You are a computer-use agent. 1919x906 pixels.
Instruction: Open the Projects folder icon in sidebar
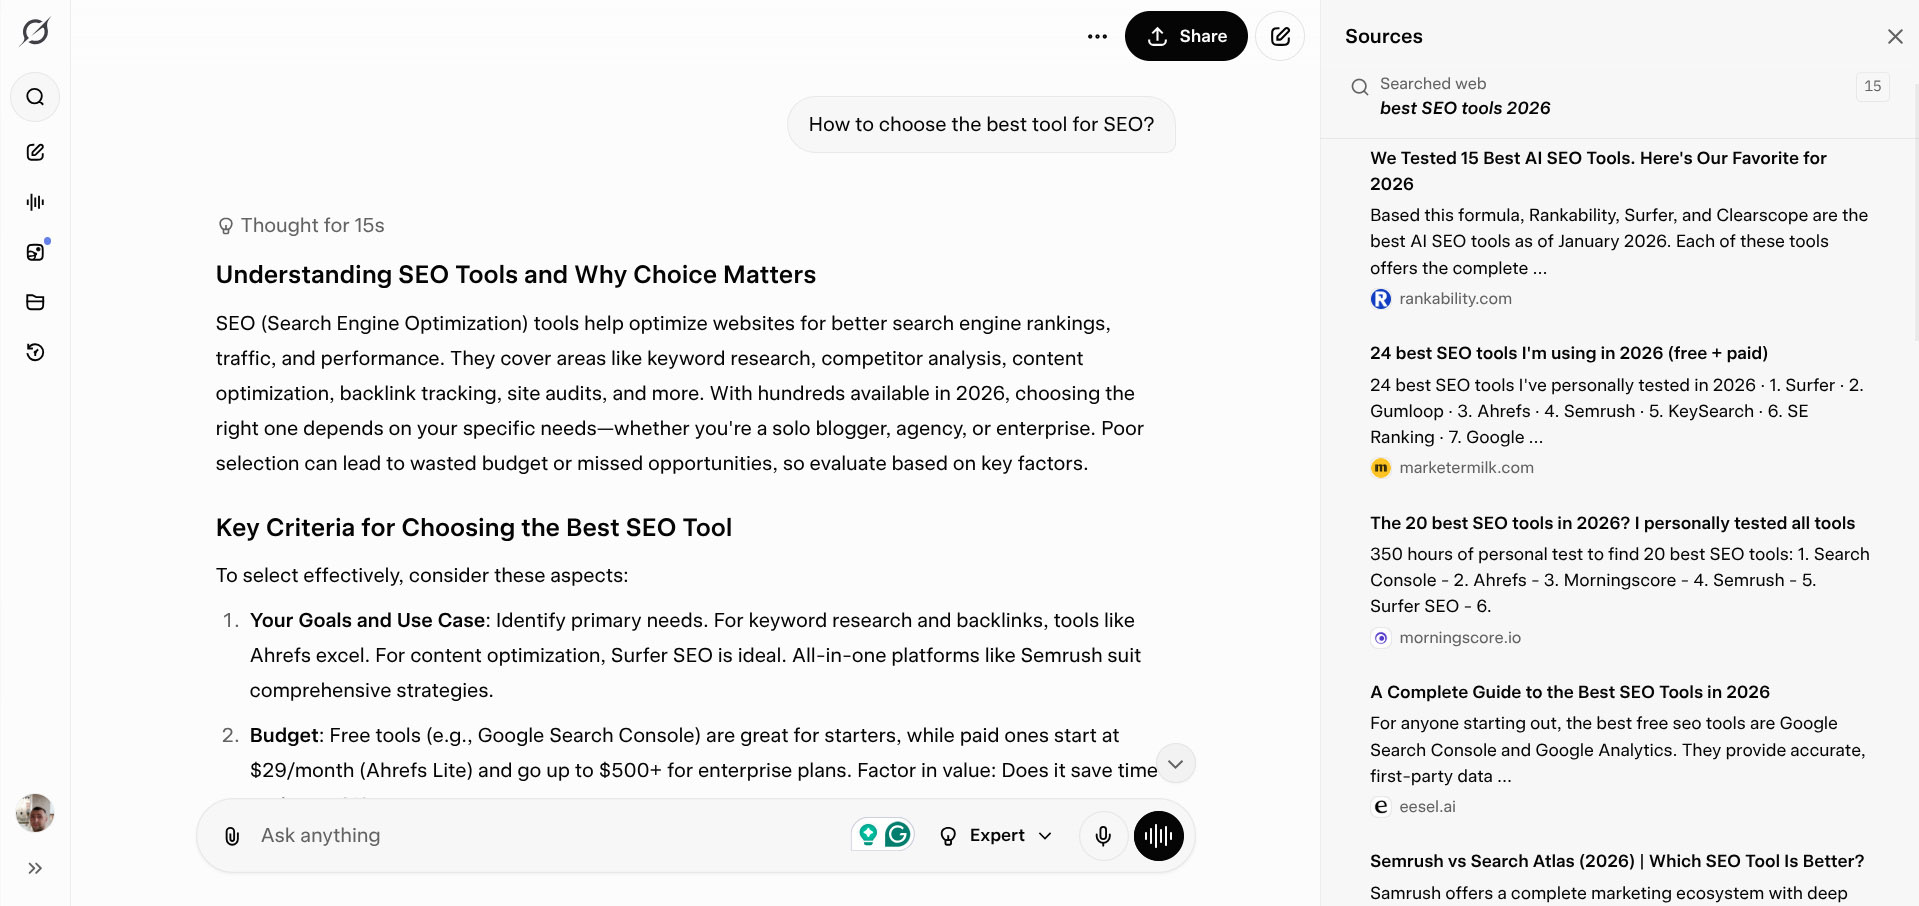pyautogui.click(x=35, y=302)
